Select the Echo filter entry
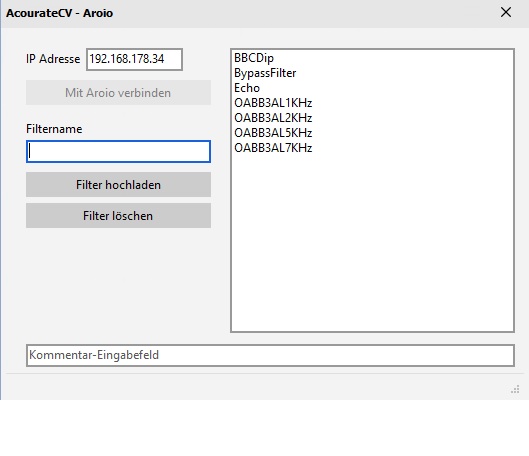This screenshot has width=529, height=456. pos(247,88)
